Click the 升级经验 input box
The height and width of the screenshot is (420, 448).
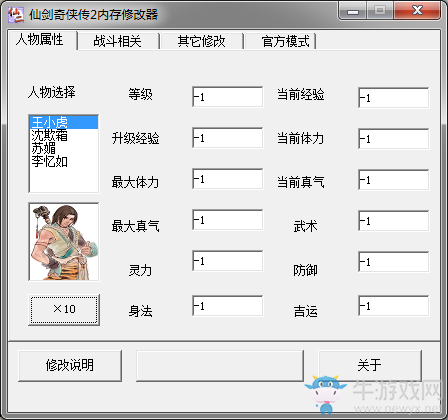click(x=227, y=138)
